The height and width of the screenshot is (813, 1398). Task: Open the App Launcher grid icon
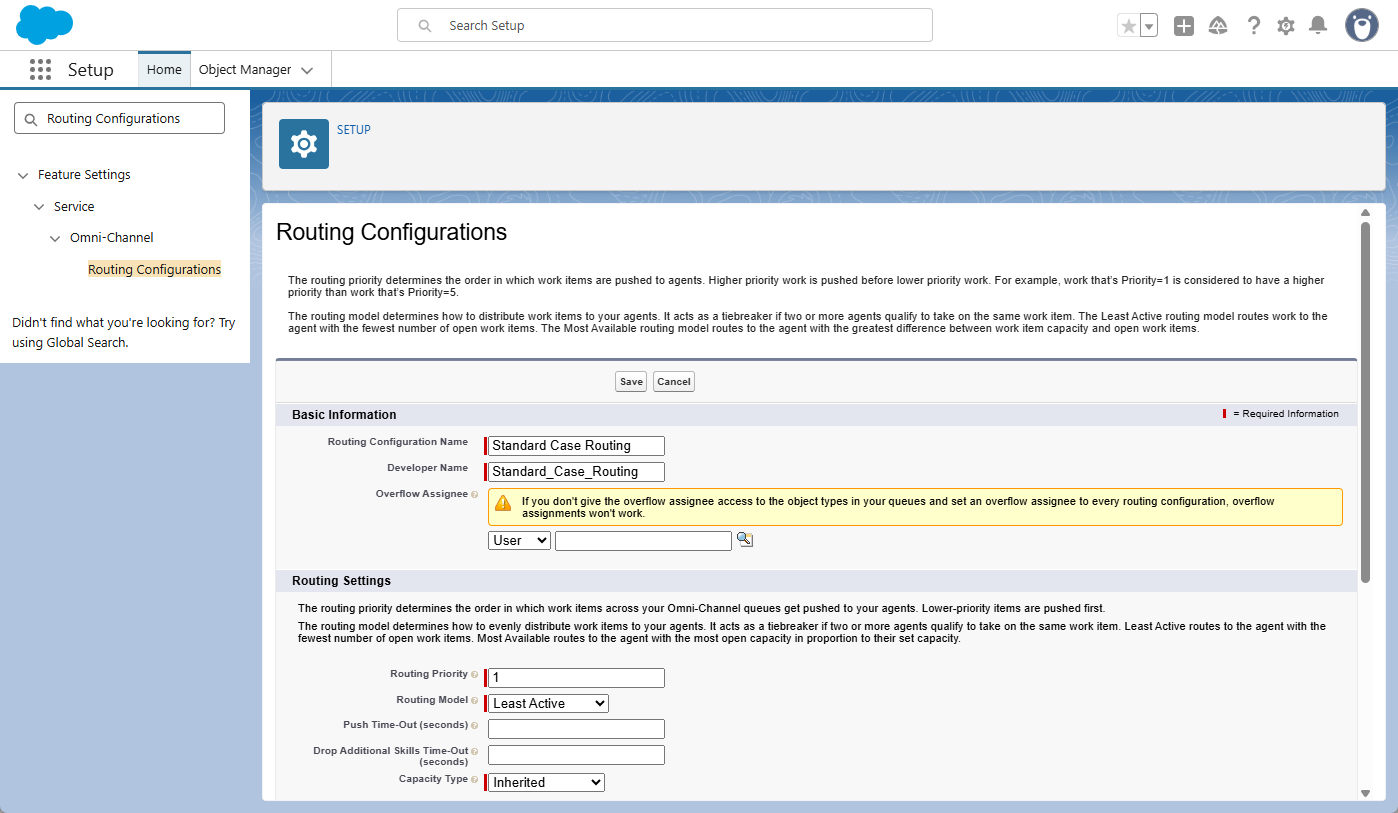40,70
